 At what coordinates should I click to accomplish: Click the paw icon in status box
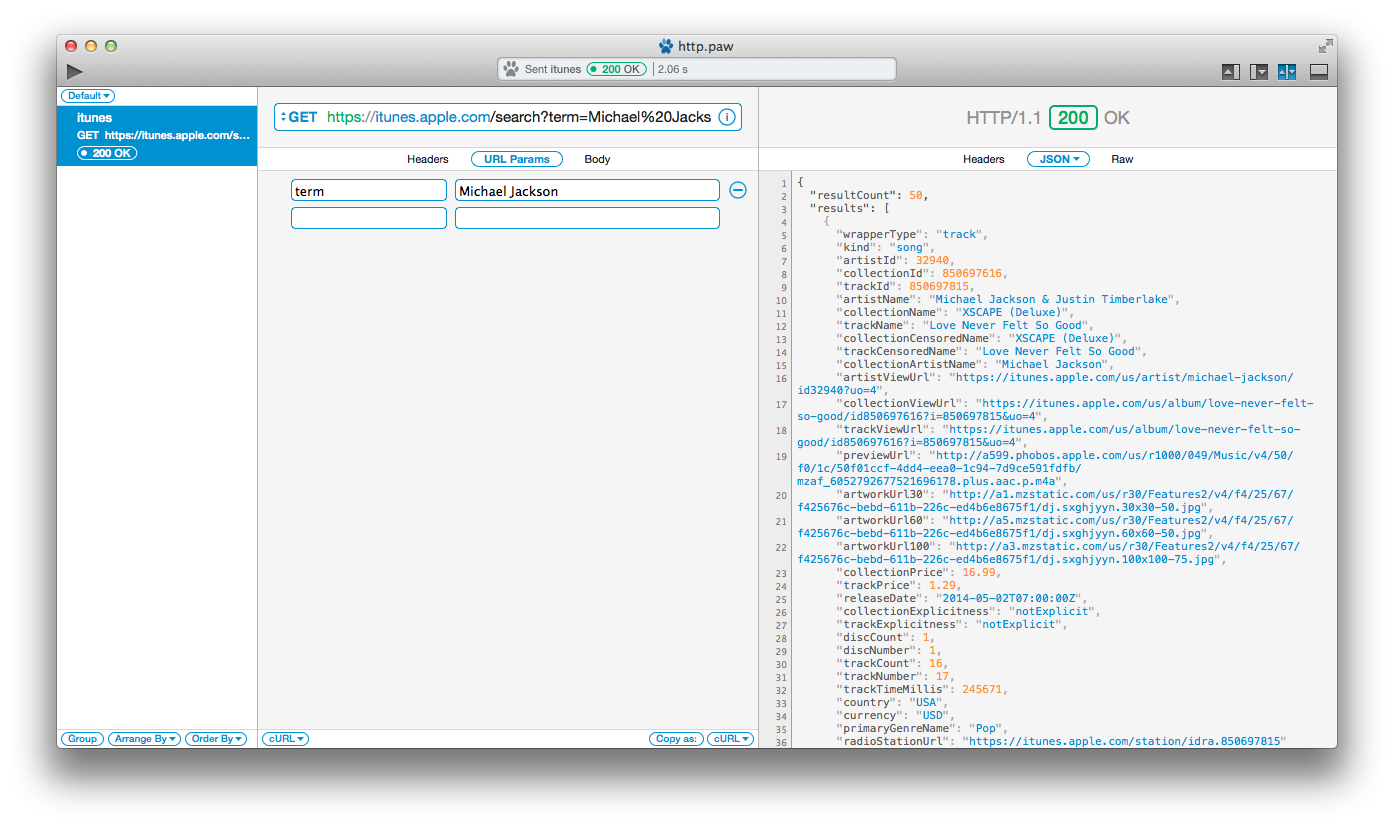[511, 69]
